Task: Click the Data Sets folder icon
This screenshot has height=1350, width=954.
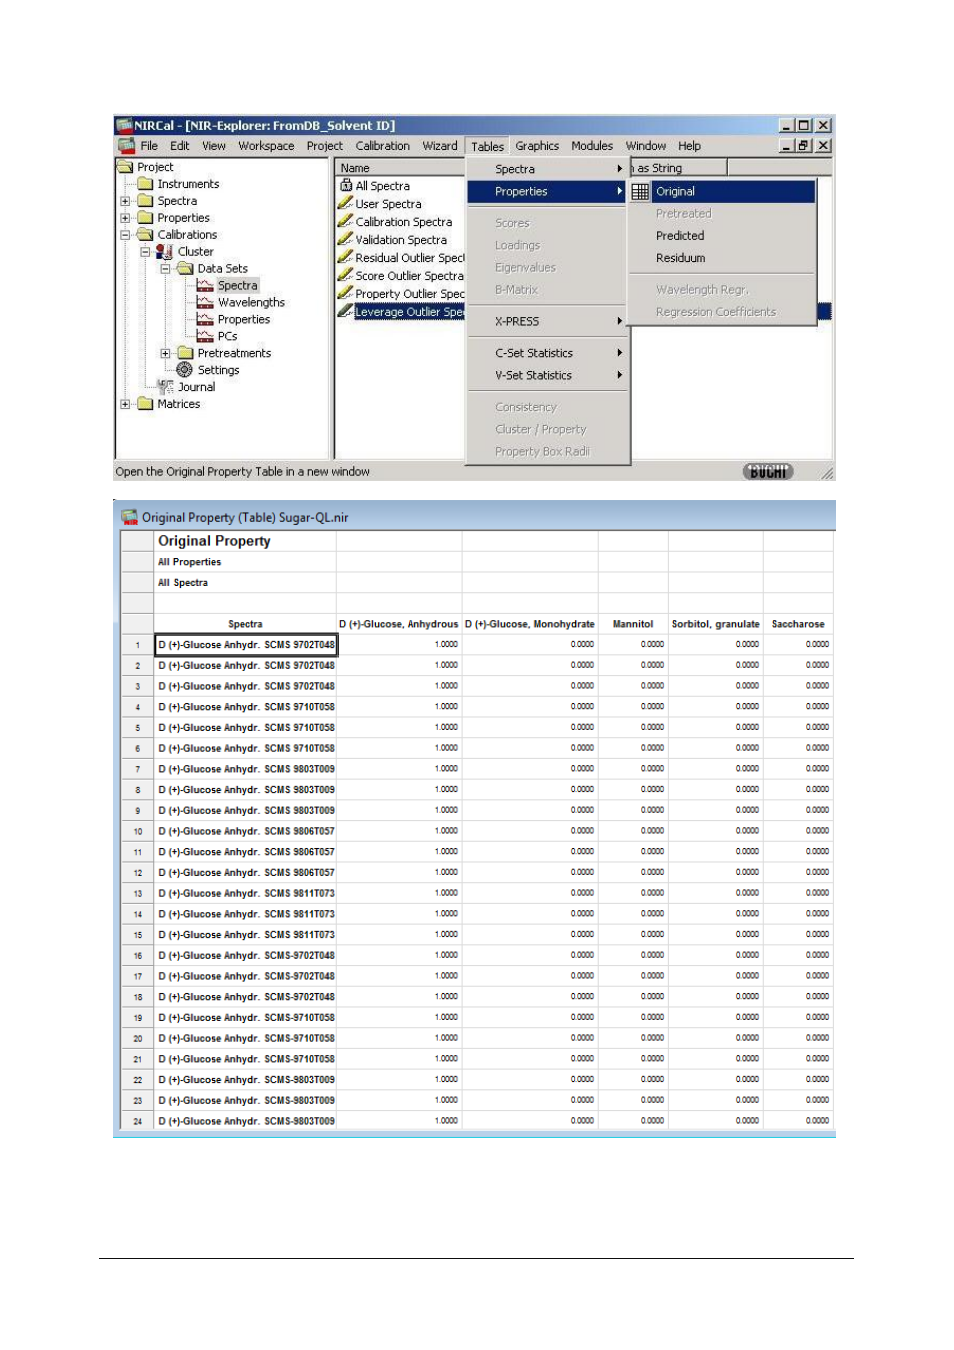Action: [185, 268]
